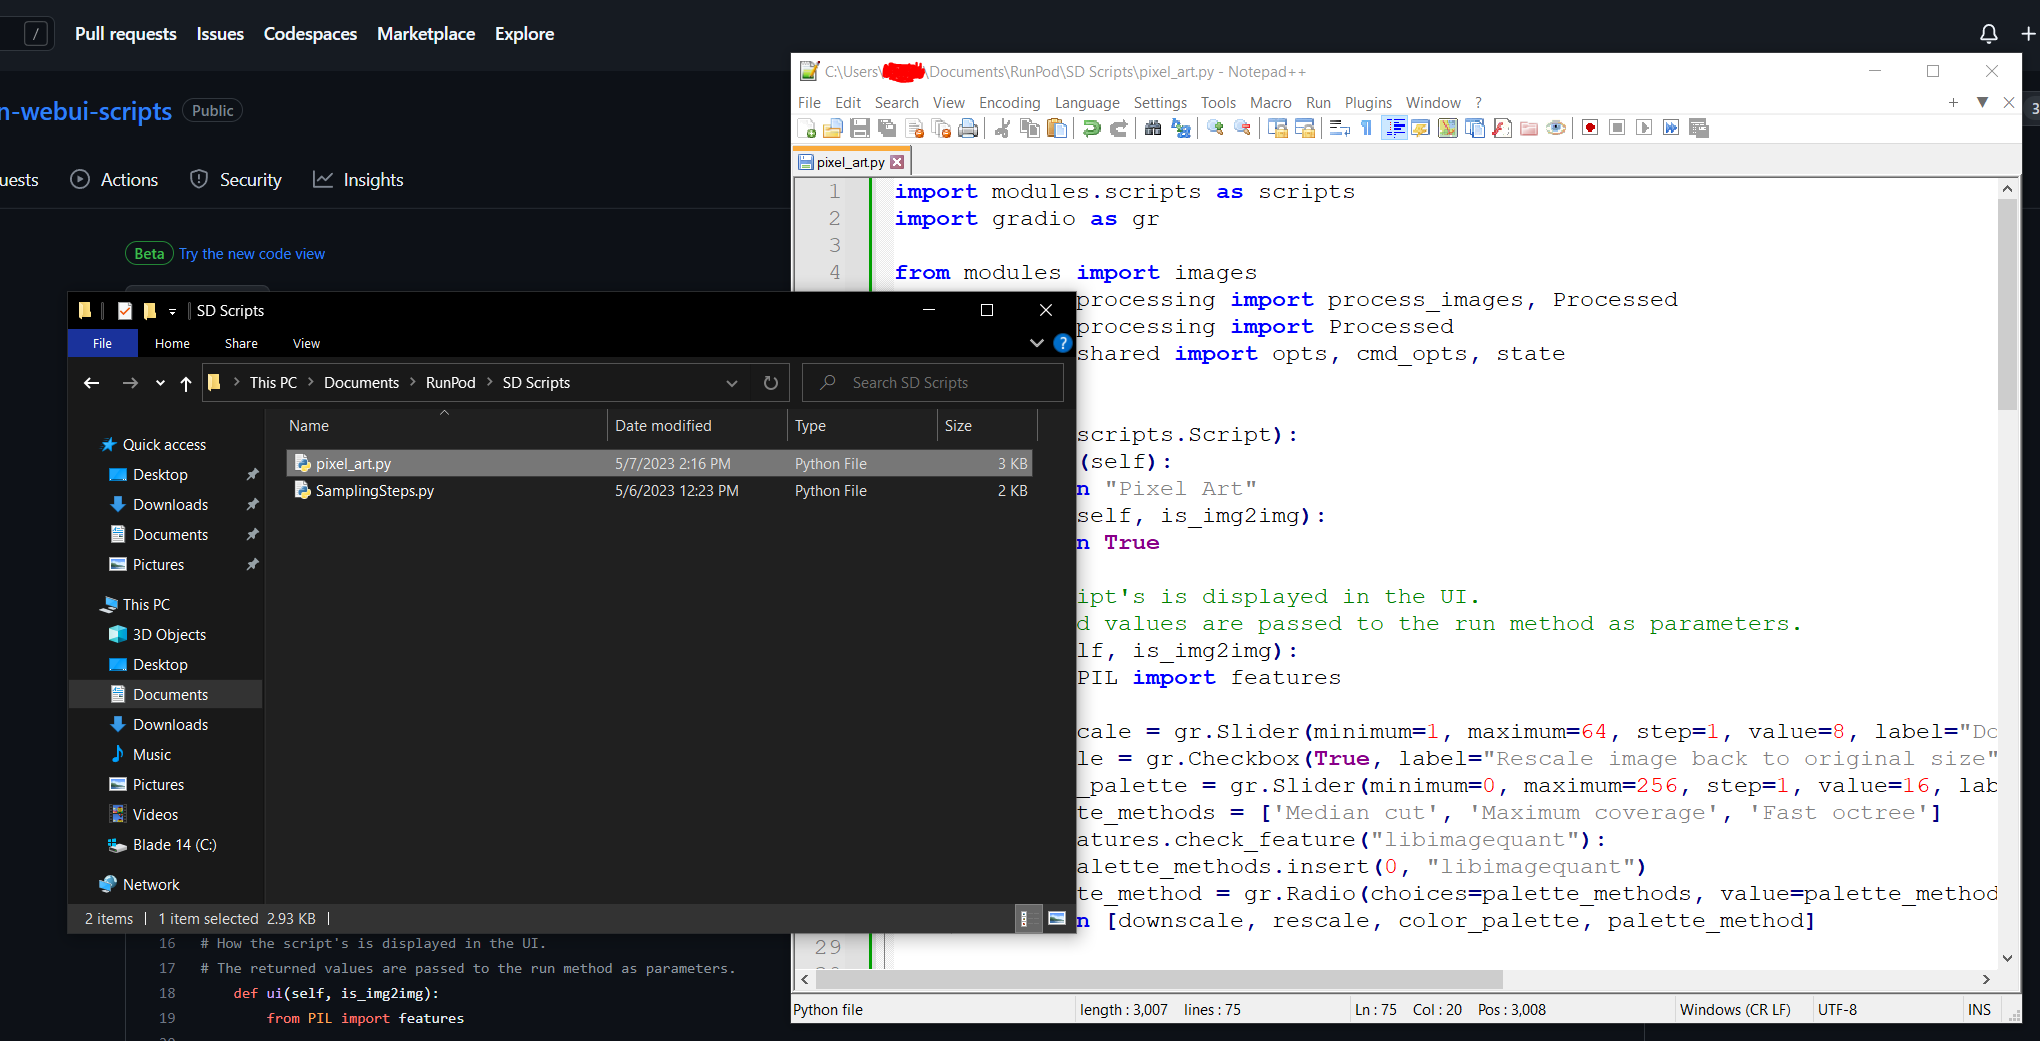The height and width of the screenshot is (1041, 2040).
Task: Open the Plugins menu in Notepad++
Action: [1367, 103]
